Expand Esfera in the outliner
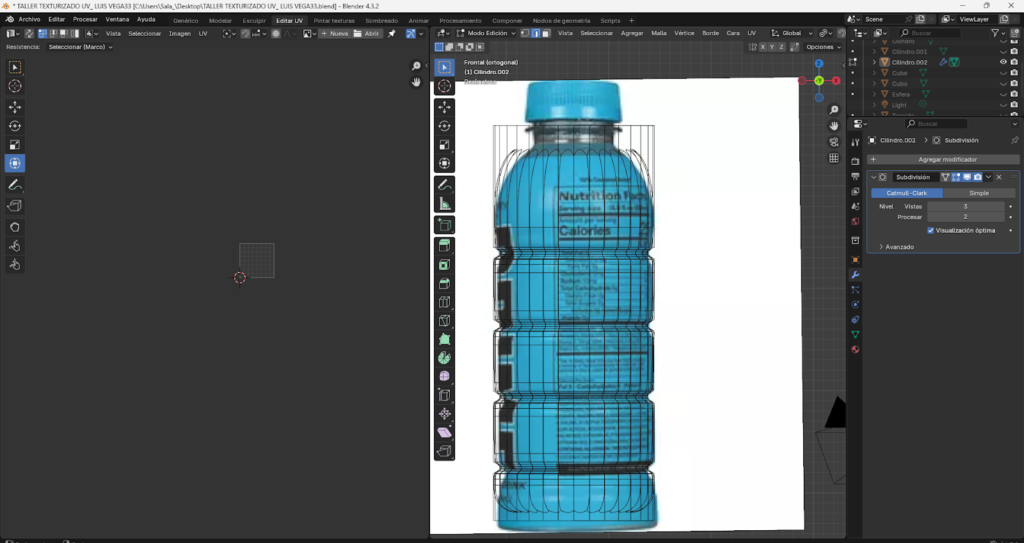The width and height of the screenshot is (1024, 543). point(874,94)
